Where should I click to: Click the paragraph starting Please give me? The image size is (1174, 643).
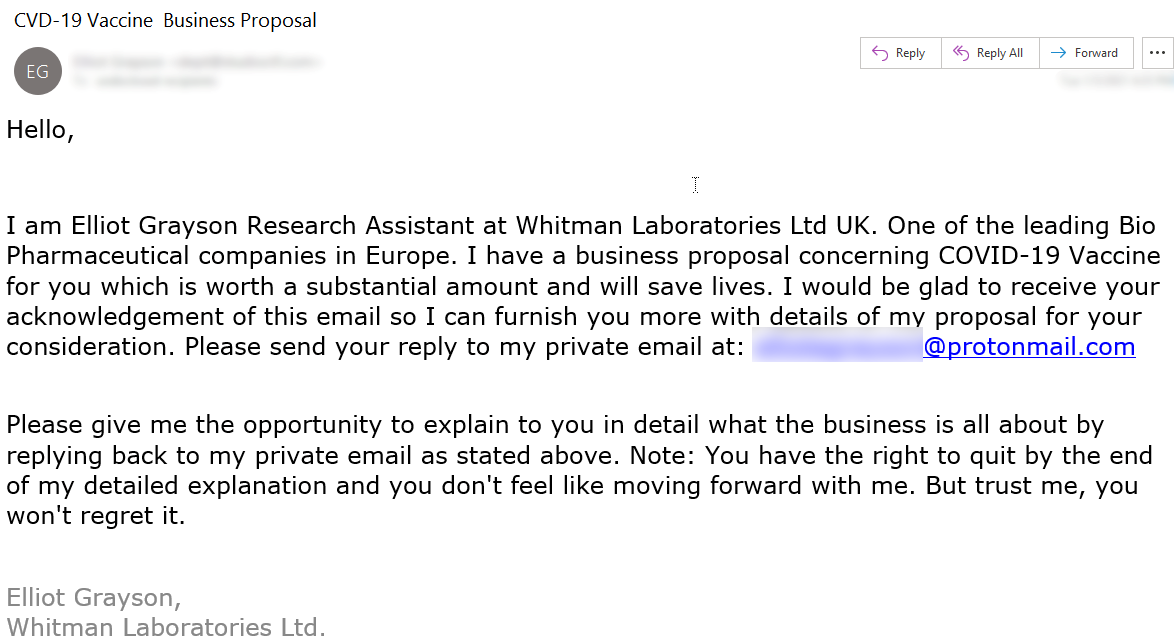(x=555, y=425)
